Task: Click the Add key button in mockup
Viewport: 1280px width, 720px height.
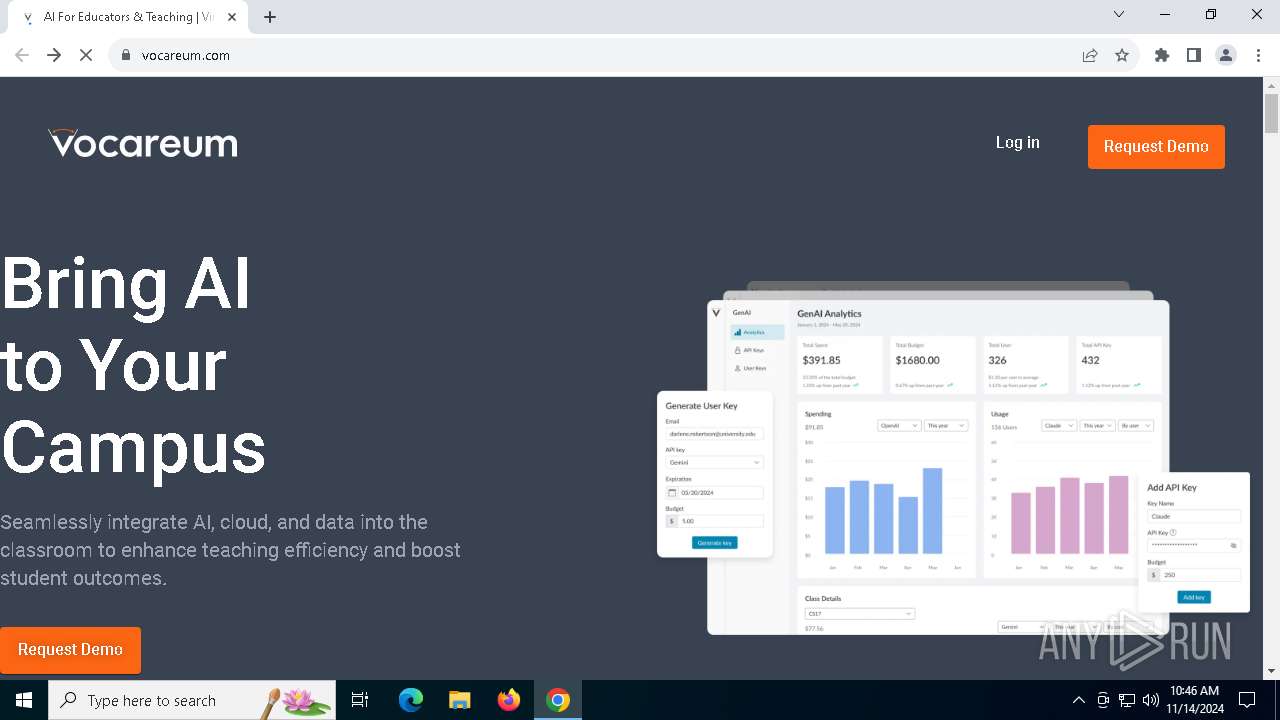Action: 1194,597
